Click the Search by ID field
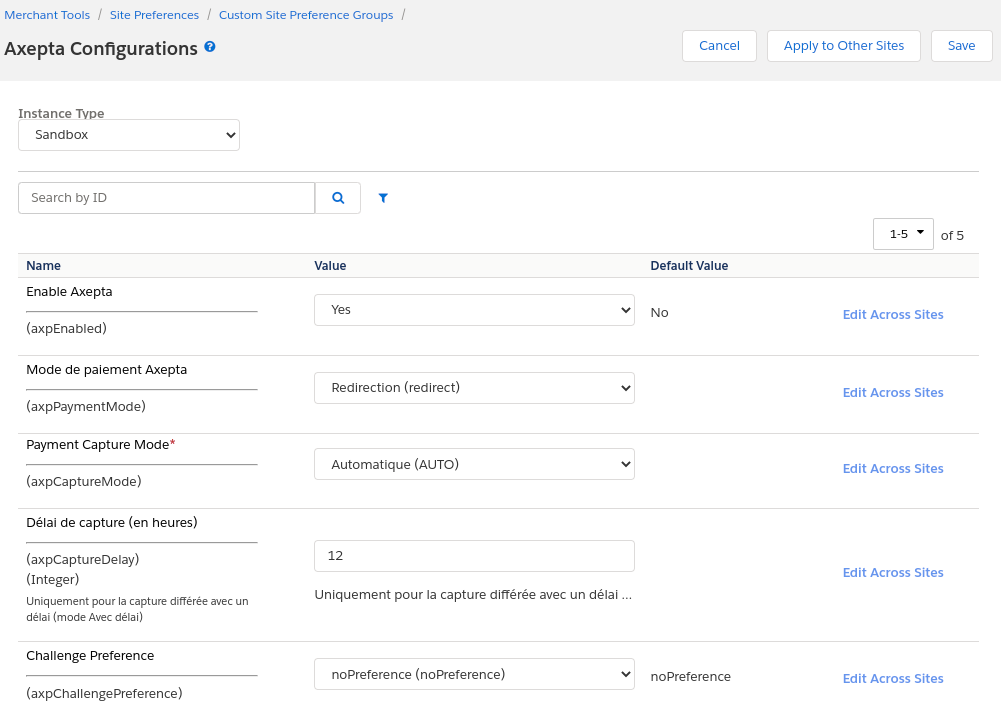The height and width of the screenshot is (710, 1001). pos(166,198)
